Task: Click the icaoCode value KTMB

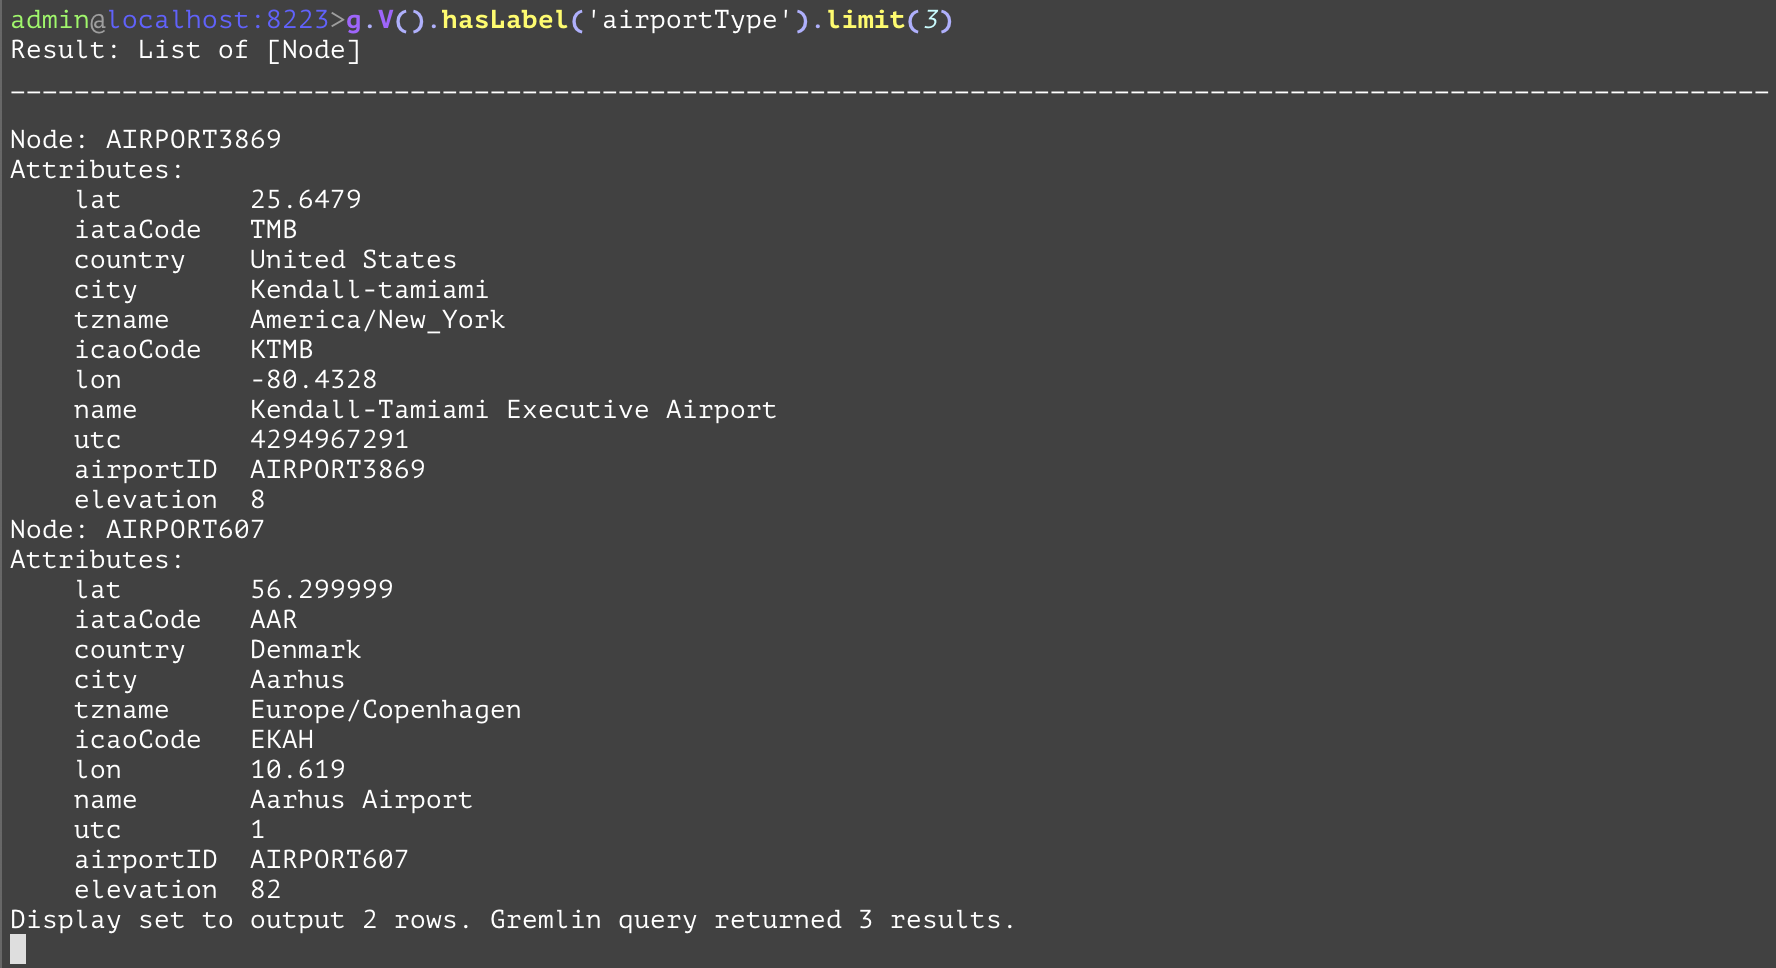Action: (281, 350)
